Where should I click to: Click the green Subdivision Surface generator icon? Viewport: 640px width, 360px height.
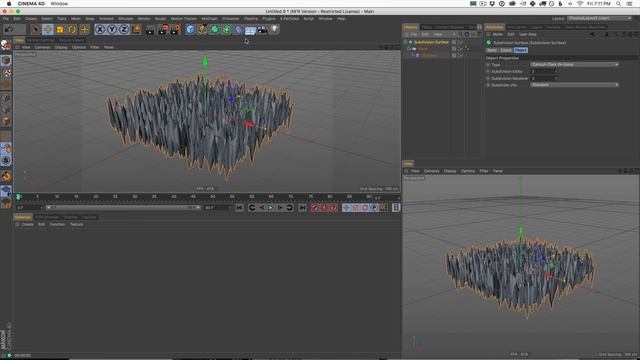(214, 29)
